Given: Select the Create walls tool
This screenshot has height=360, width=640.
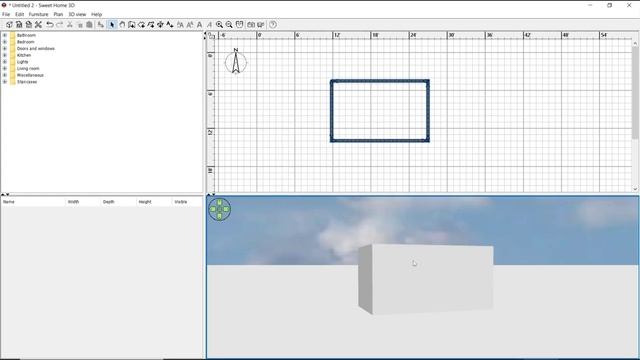Looking at the screenshot, I should [x=131, y=24].
